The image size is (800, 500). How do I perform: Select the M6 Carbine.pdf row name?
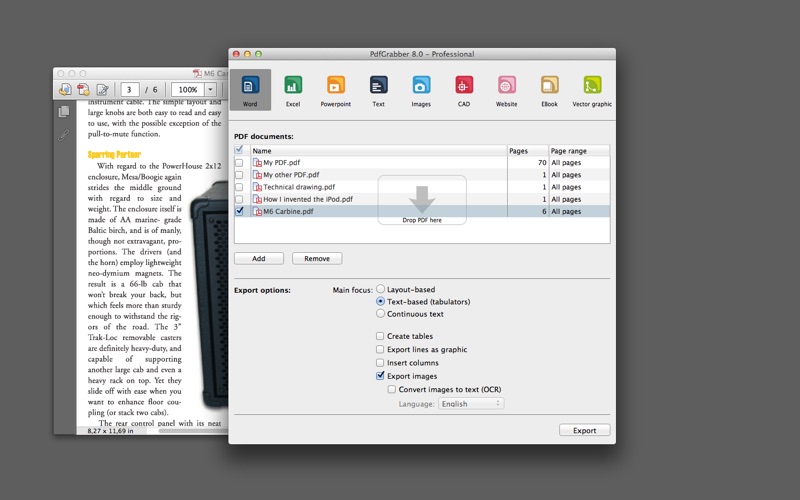coord(288,211)
